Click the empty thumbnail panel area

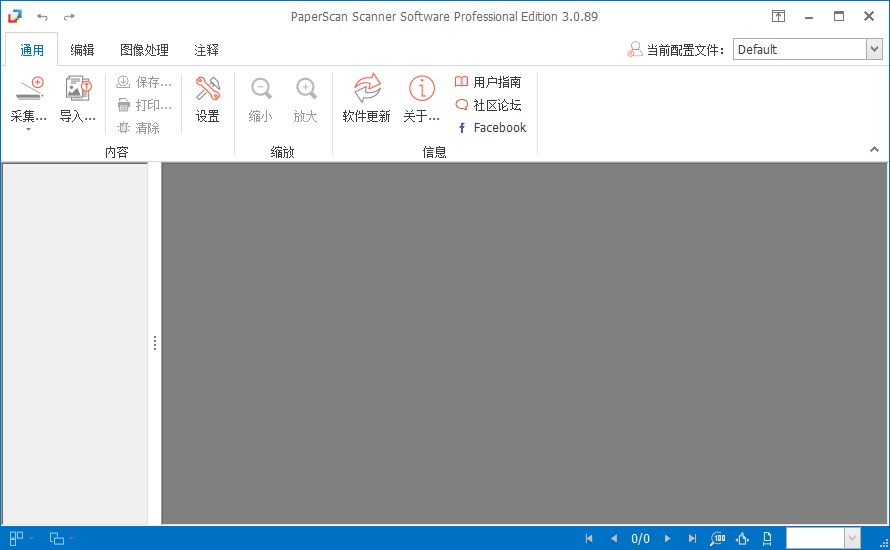coord(75,343)
